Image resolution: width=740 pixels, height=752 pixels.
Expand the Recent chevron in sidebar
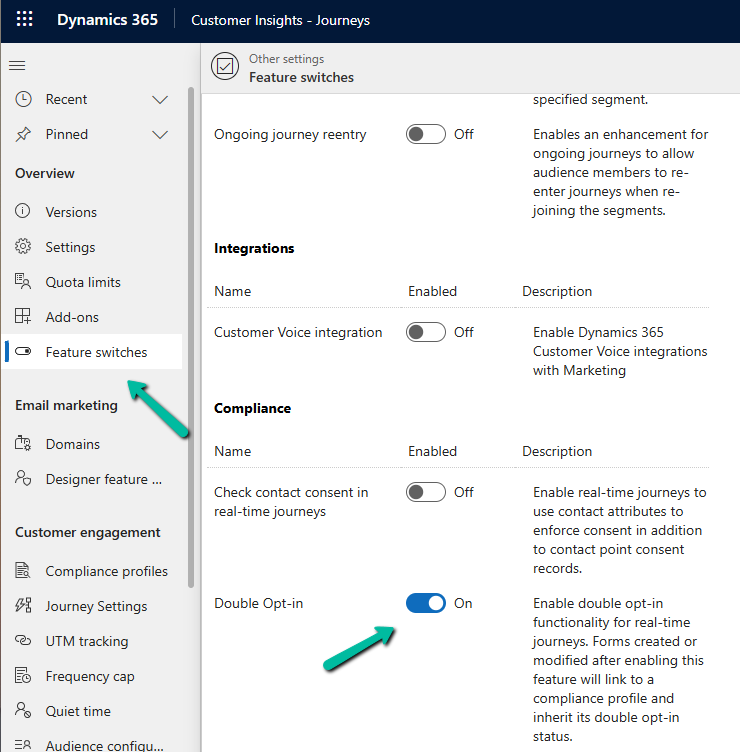[x=160, y=100]
